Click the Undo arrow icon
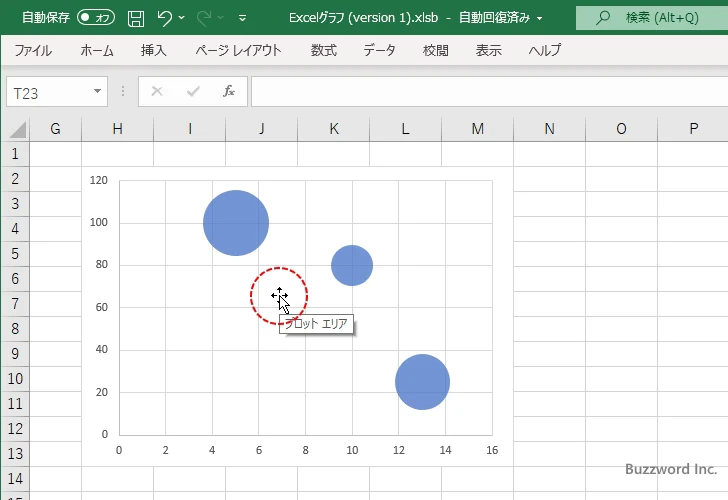The height and width of the screenshot is (500, 728). tap(164, 18)
